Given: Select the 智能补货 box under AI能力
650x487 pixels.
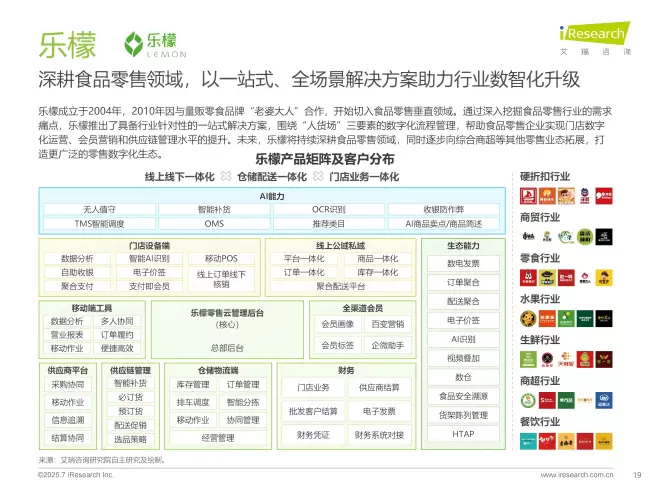Looking at the screenshot, I should click(214, 209).
